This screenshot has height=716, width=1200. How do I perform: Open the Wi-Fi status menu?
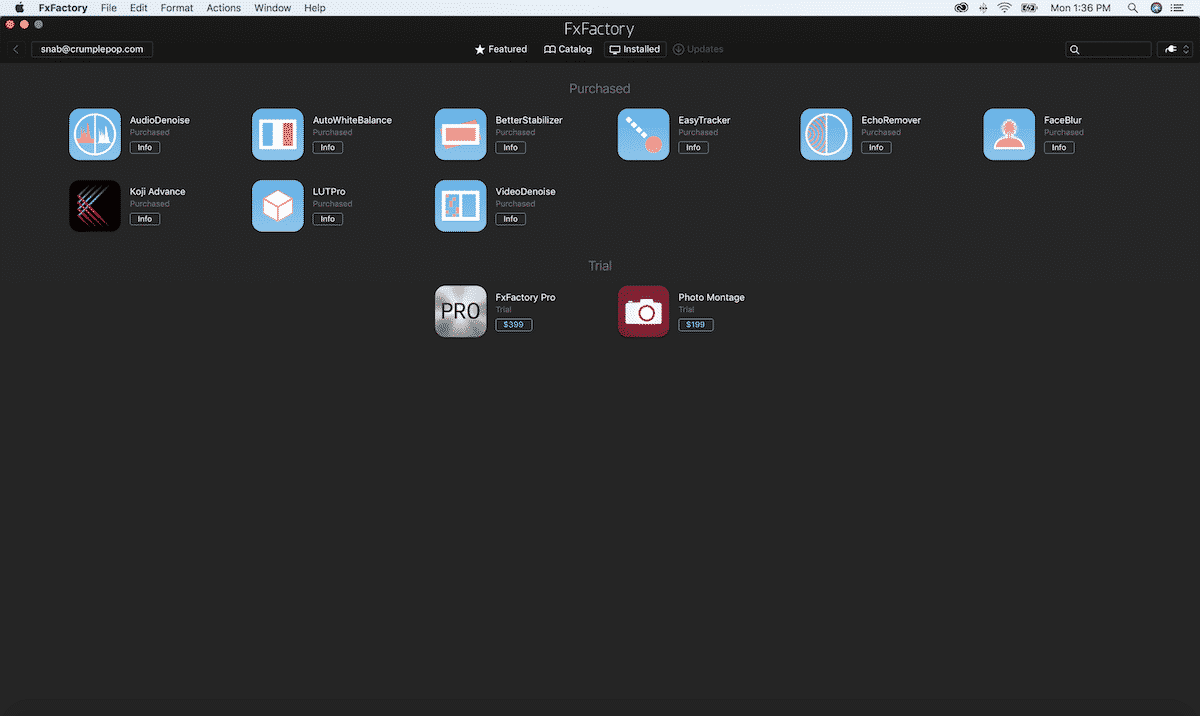pos(1004,8)
